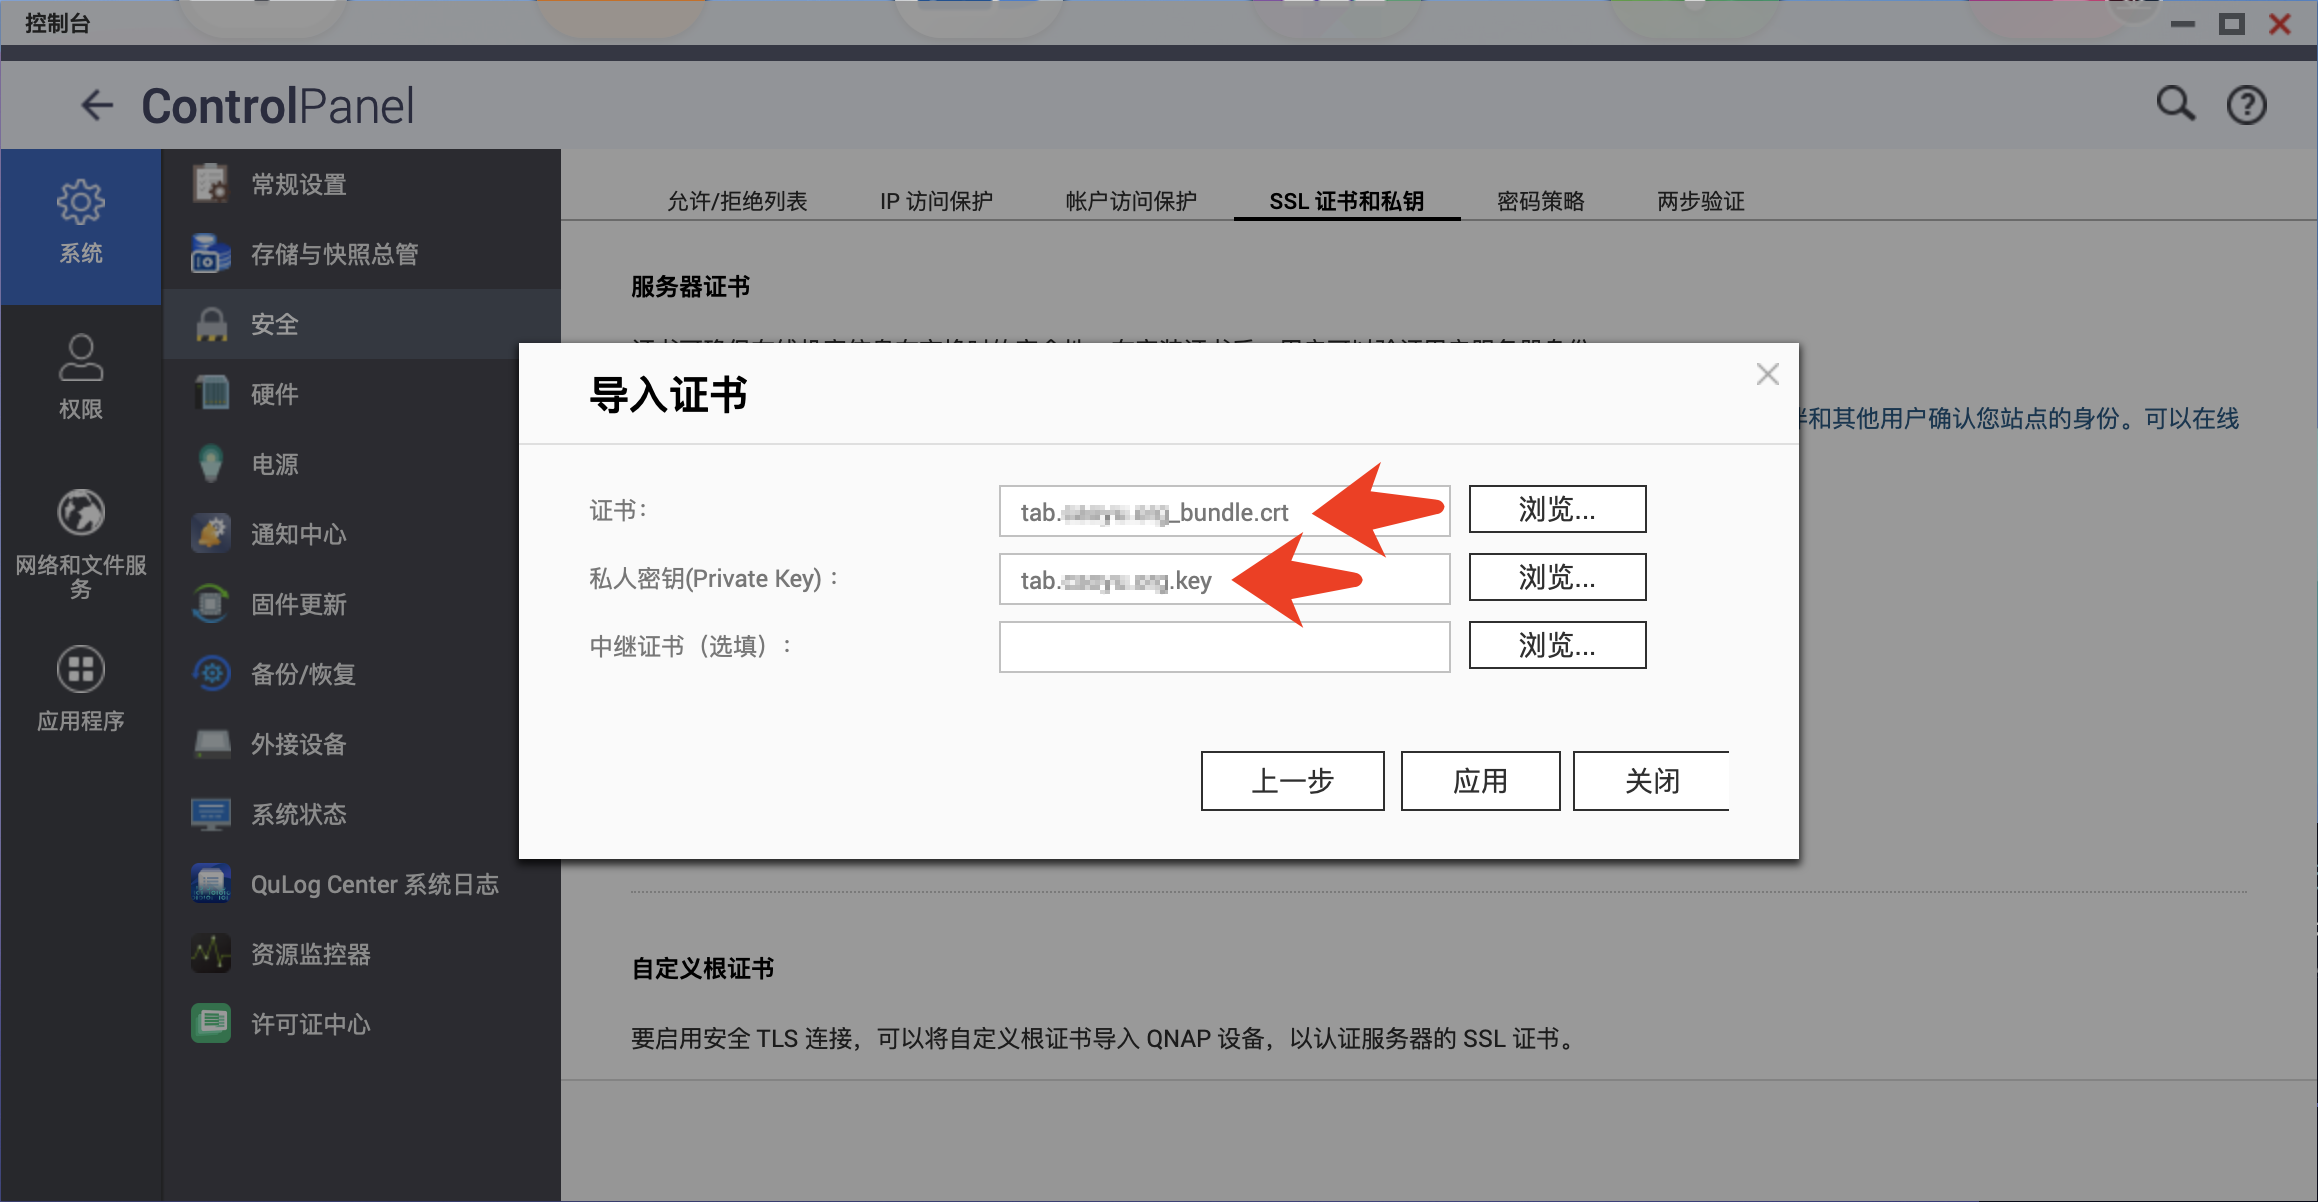
Task: Click the 关闭 button
Action: pos(1651,781)
